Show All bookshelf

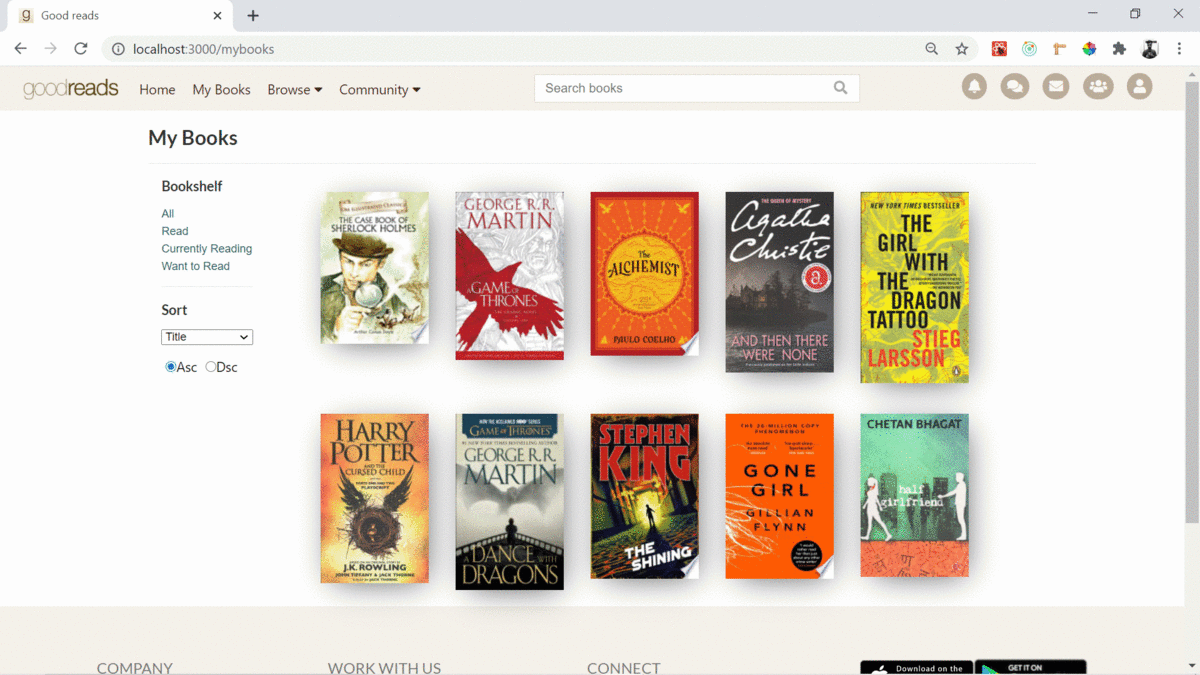(168, 213)
